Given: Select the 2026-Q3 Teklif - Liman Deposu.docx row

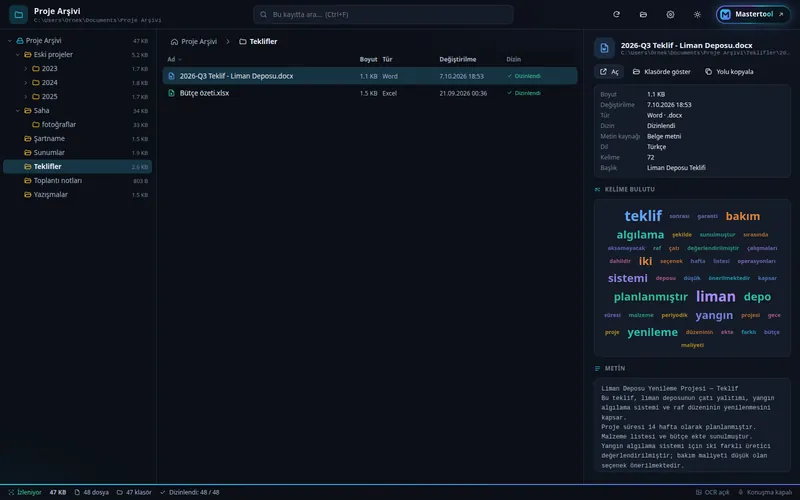Looking at the screenshot, I should (x=370, y=76).
